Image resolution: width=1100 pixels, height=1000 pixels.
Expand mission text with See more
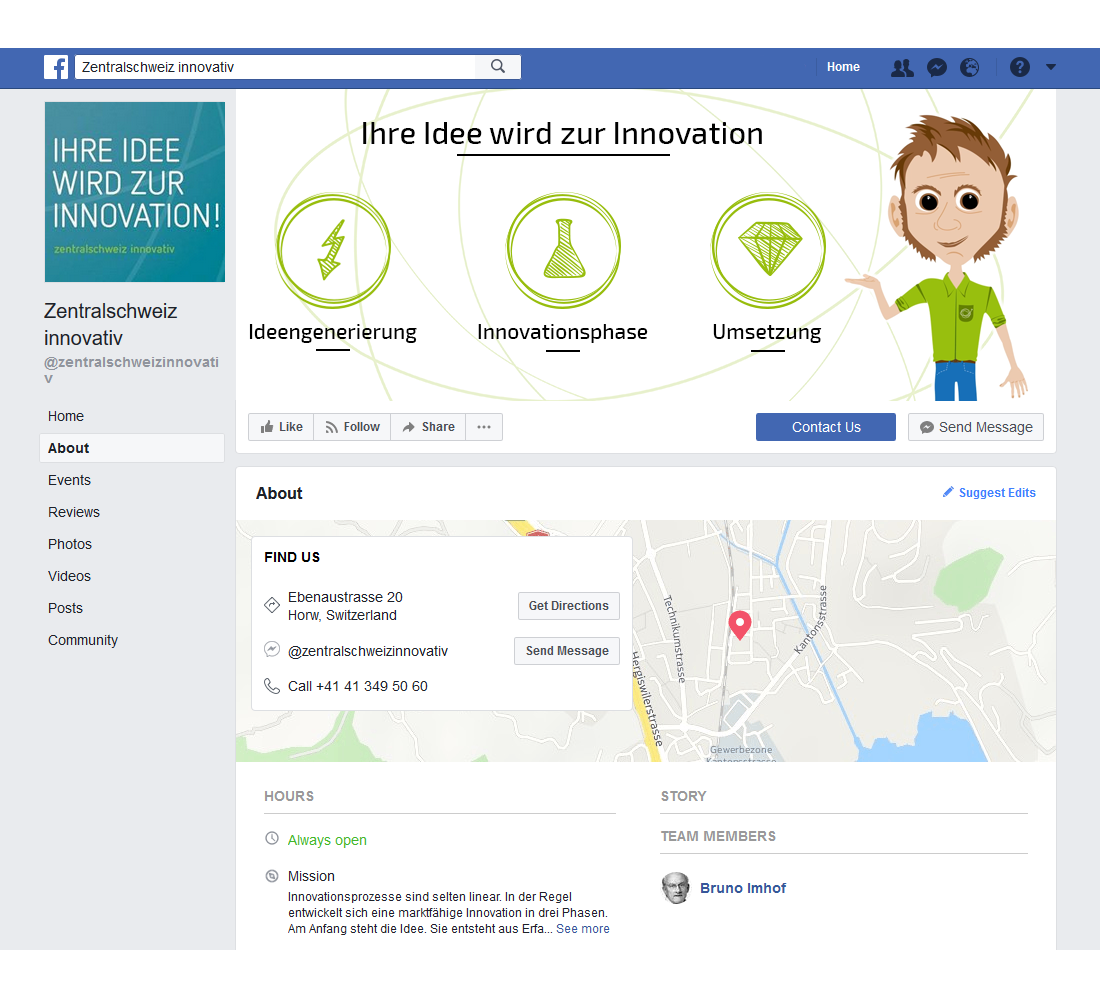click(x=583, y=929)
